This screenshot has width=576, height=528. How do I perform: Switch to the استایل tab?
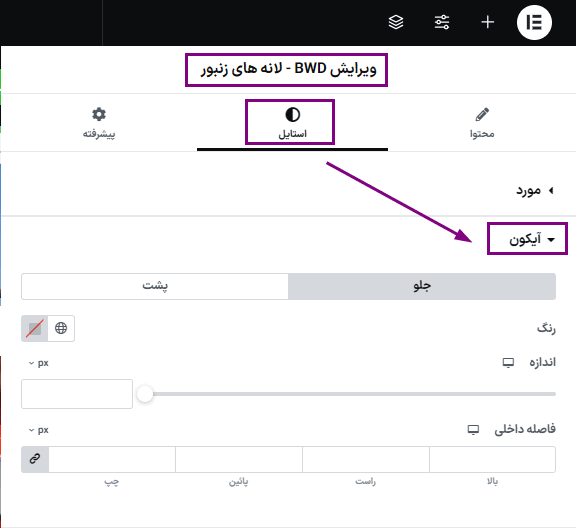point(292,123)
